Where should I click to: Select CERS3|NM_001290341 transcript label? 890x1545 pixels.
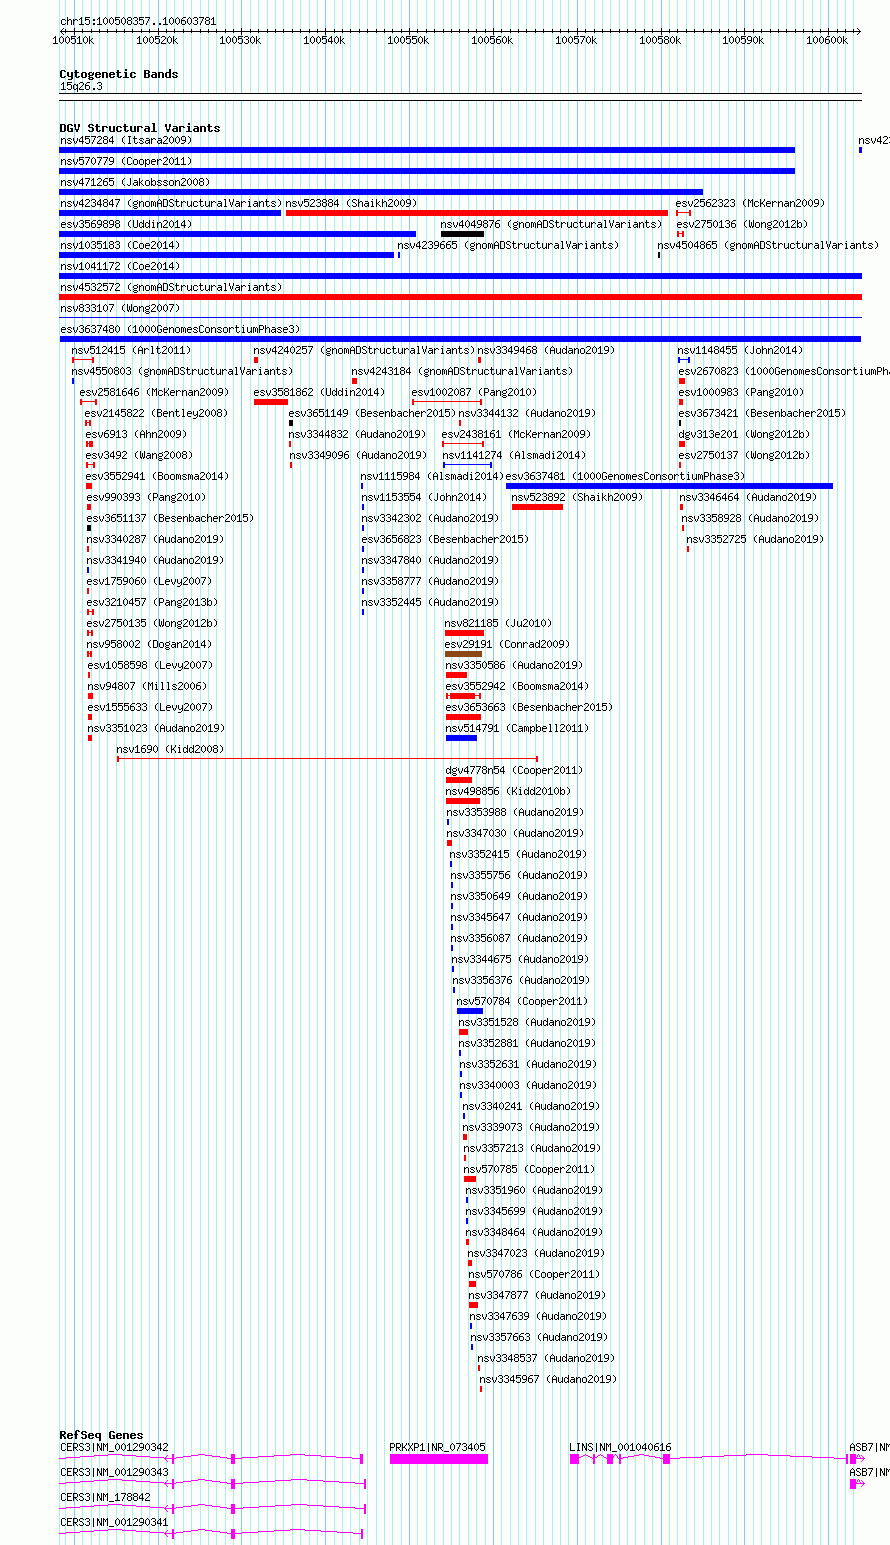[114, 1522]
